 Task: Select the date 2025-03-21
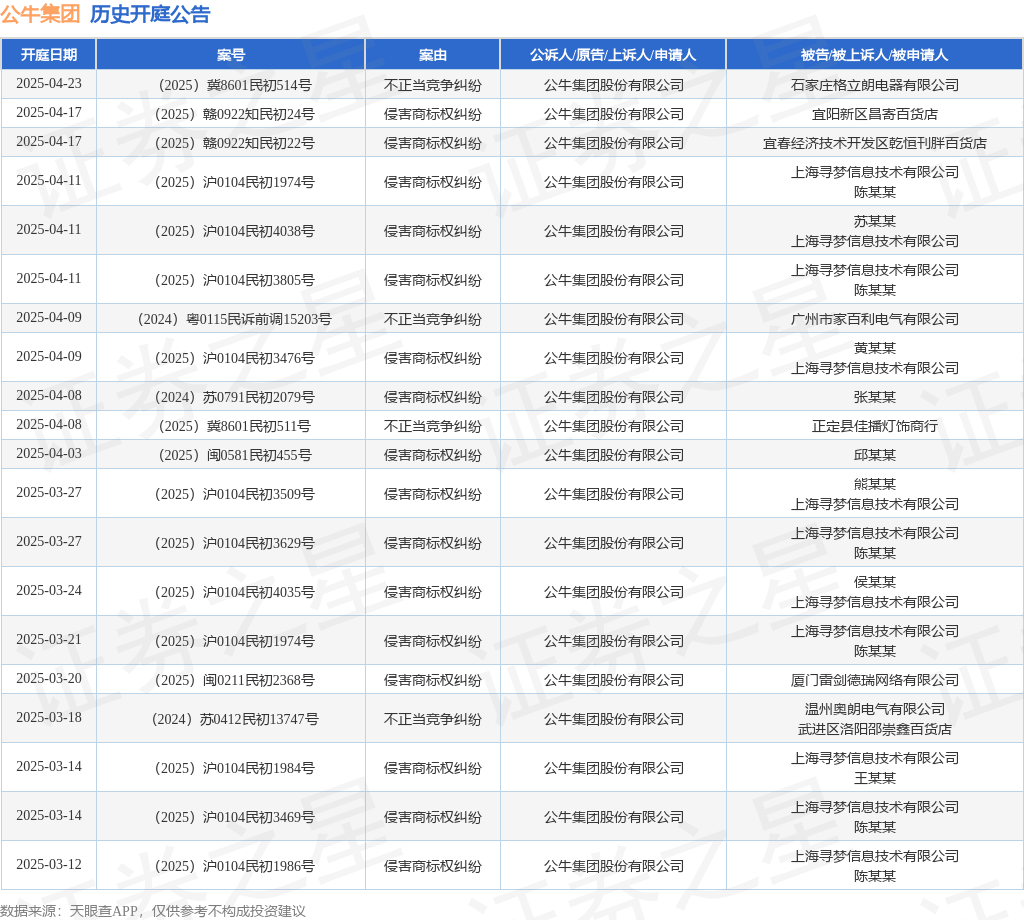(x=49, y=640)
